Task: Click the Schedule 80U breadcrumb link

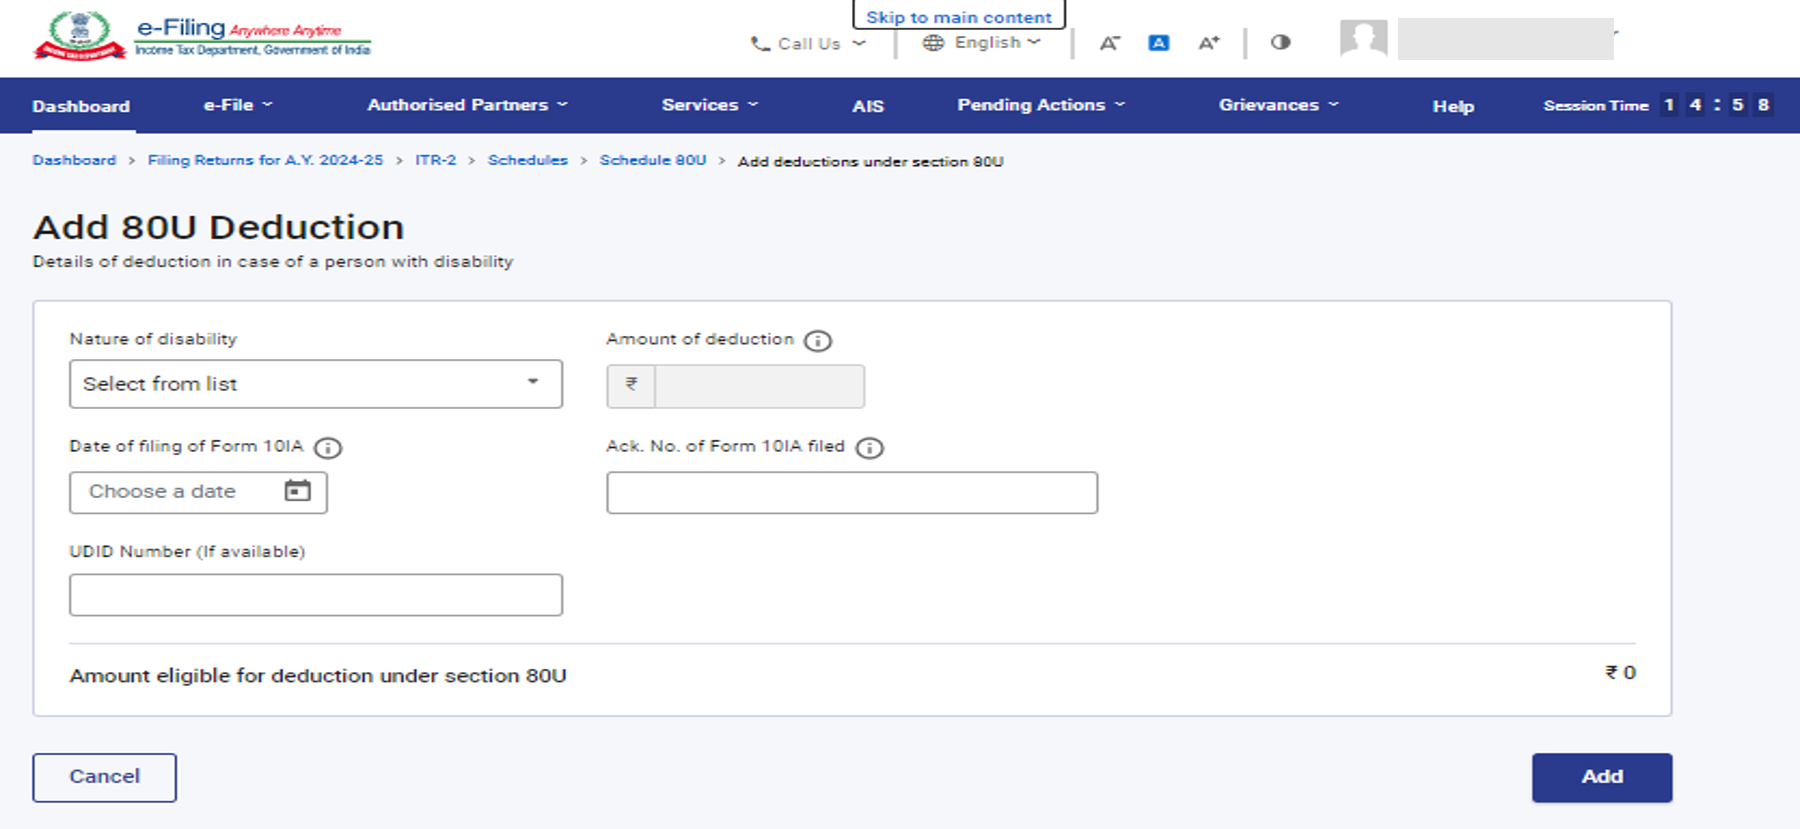Action: (x=652, y=160)
